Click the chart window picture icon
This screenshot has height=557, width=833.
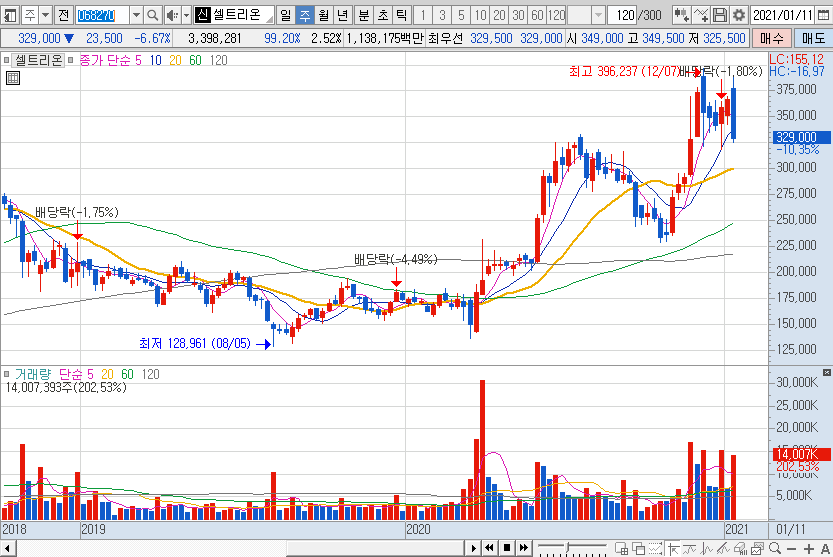758,548
